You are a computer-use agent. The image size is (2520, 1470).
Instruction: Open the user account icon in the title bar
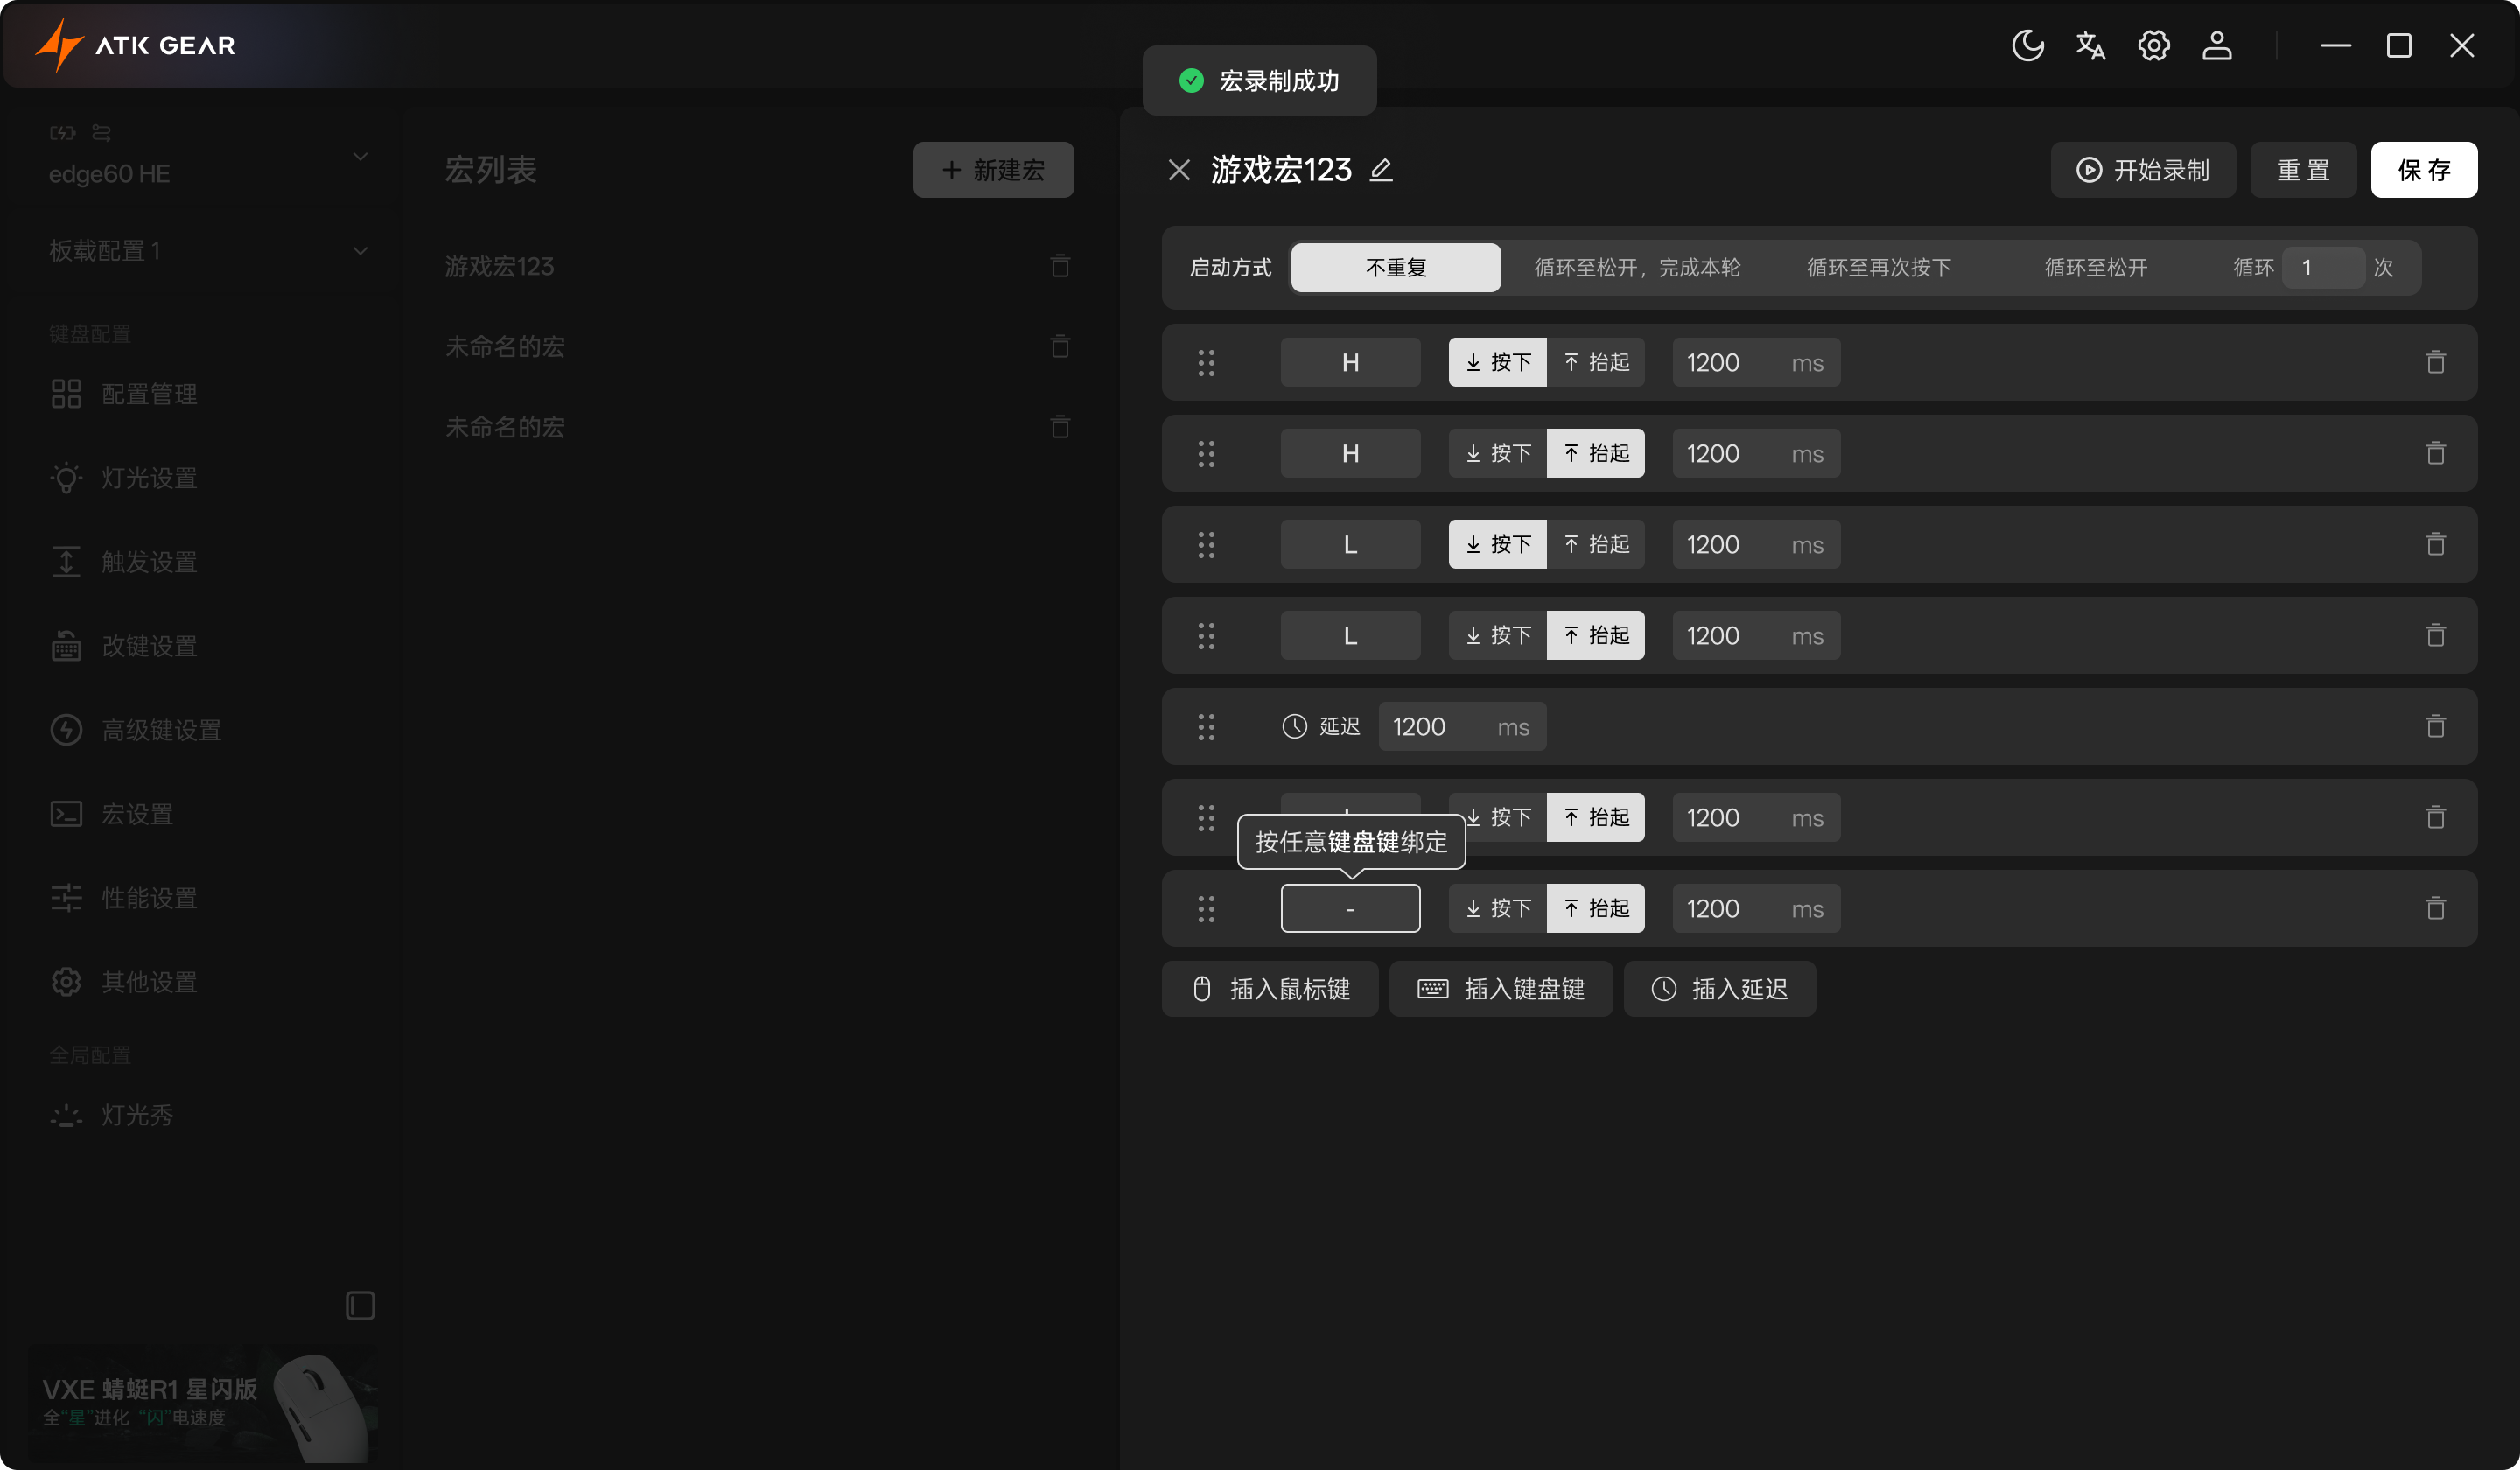coord(2217,46)
